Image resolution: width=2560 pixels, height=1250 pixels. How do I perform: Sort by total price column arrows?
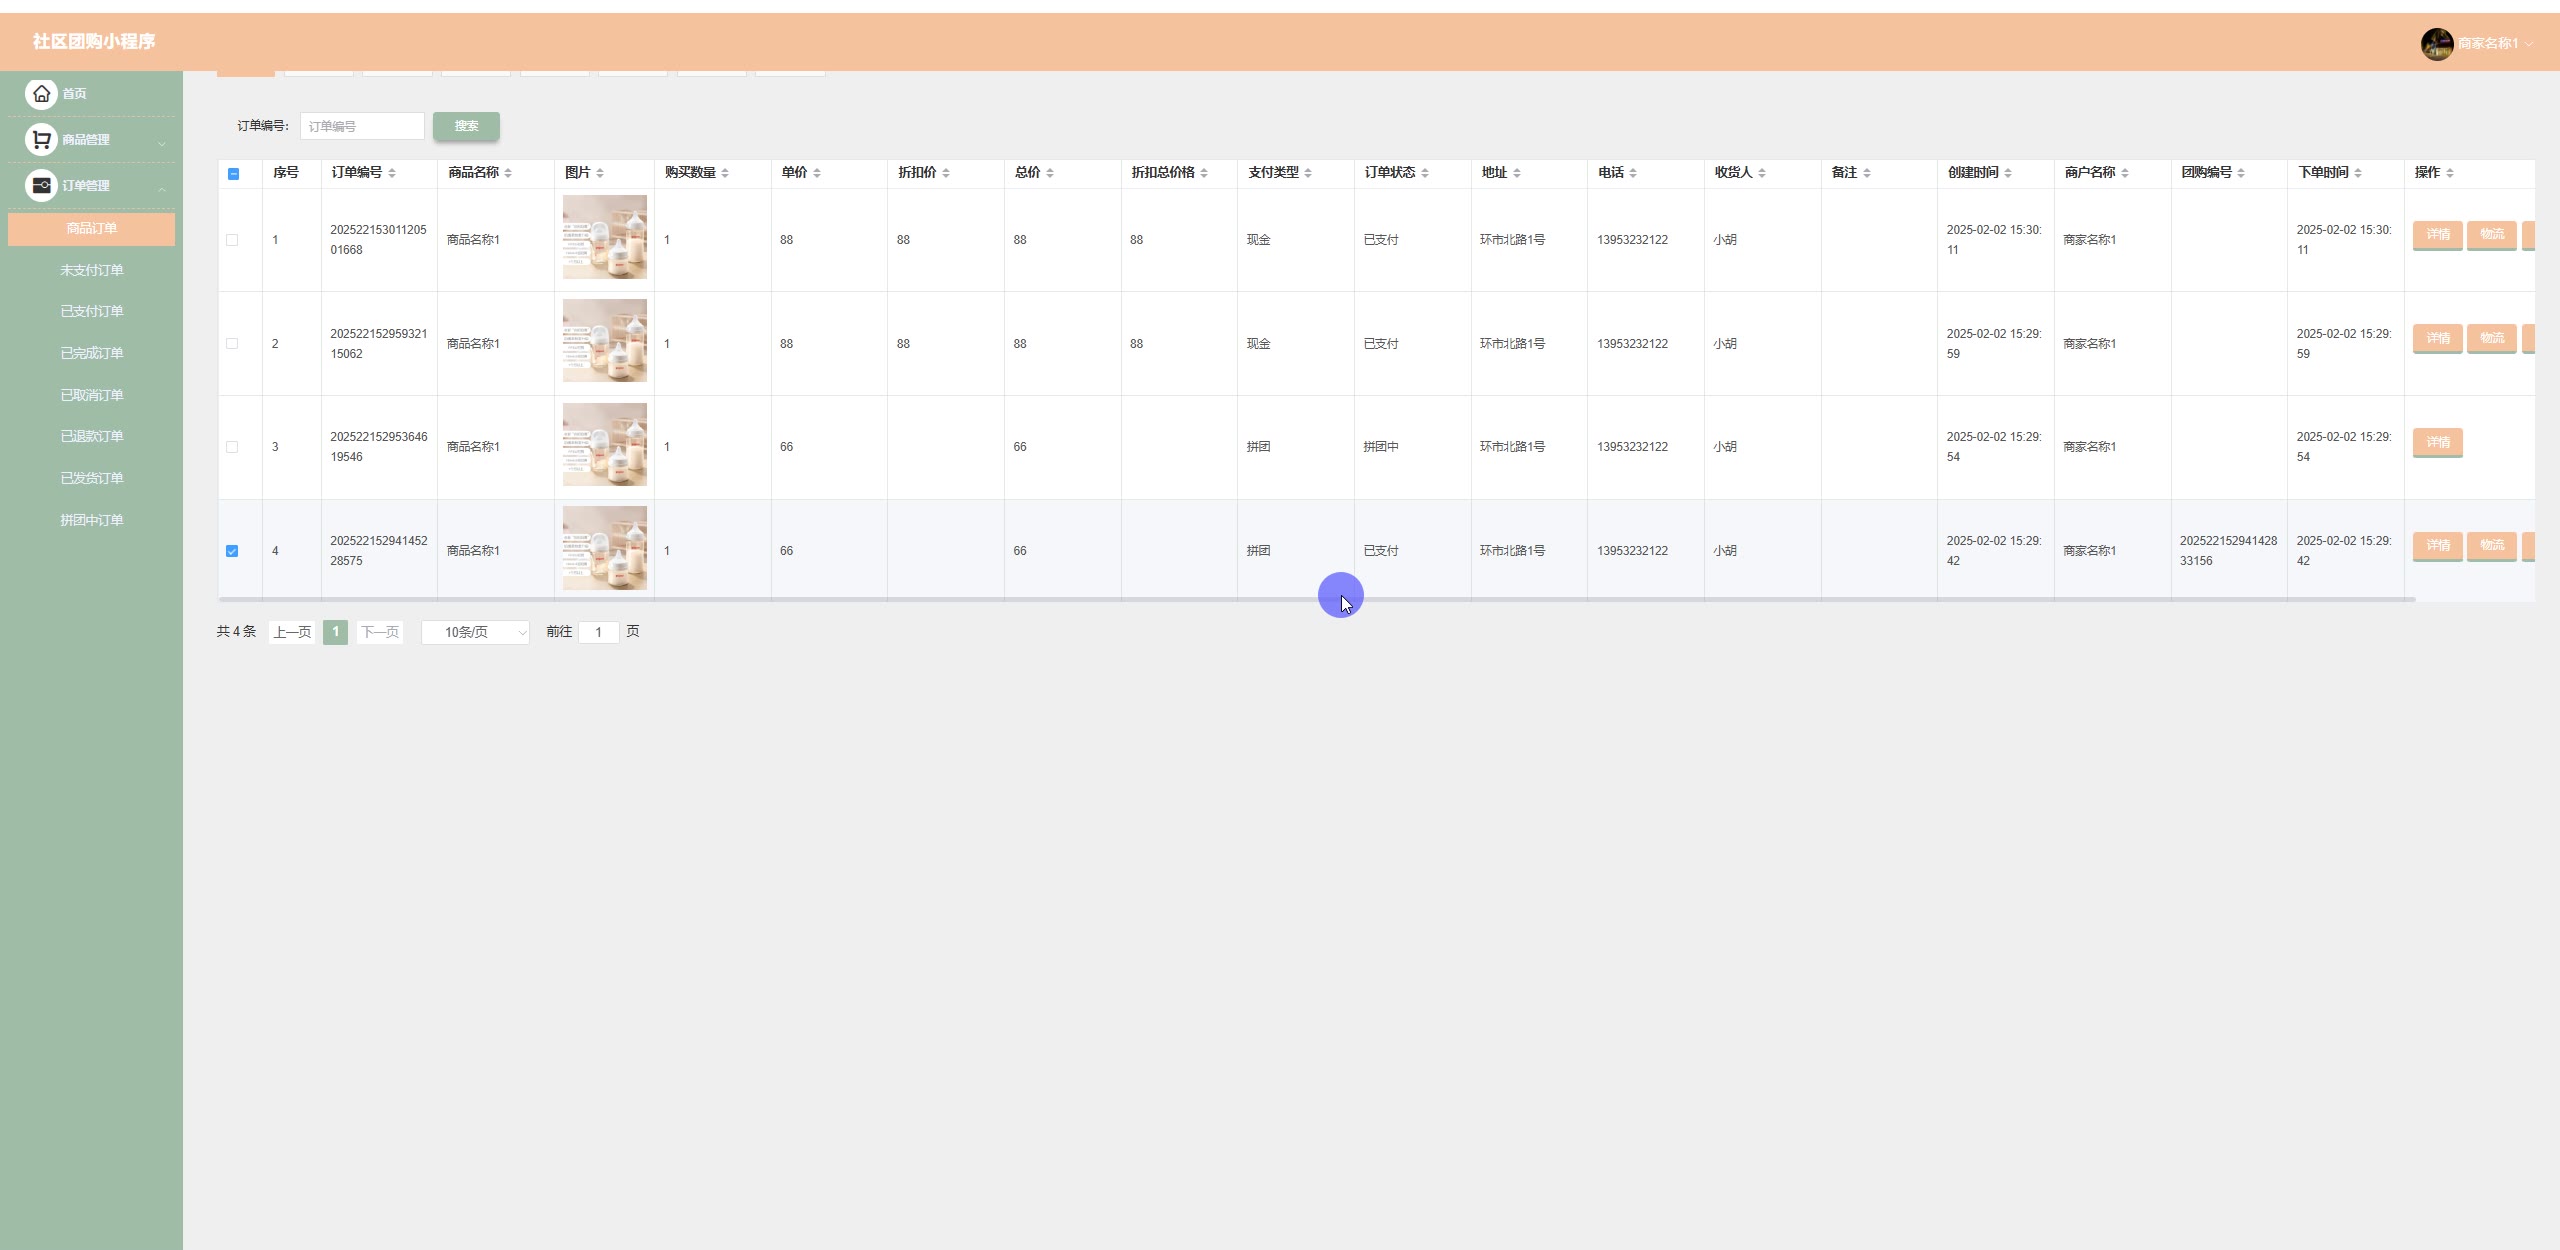tap(1050, 173)
